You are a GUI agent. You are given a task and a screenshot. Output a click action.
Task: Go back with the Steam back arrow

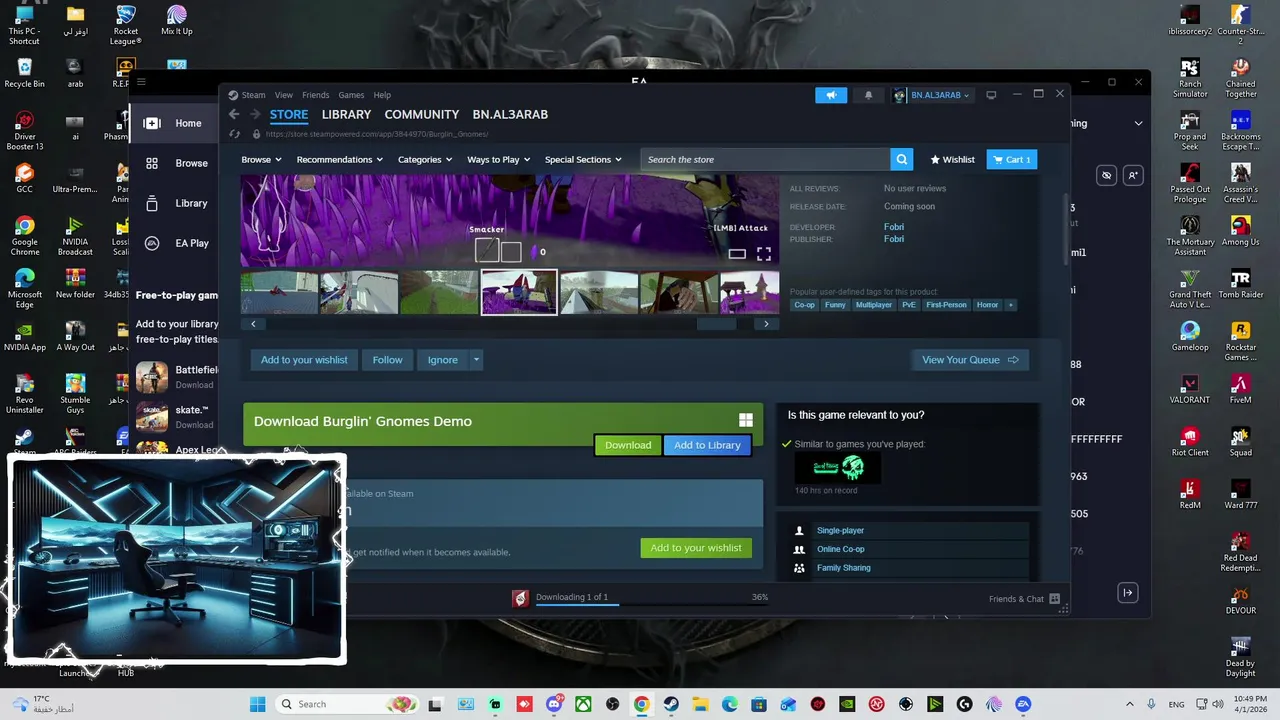[234, 114]
